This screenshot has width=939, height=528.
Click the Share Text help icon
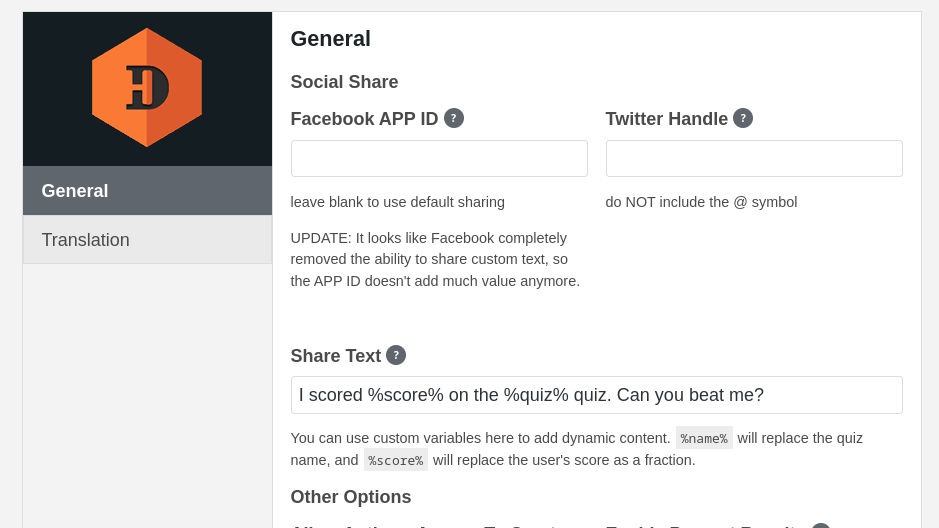[396, 355]
